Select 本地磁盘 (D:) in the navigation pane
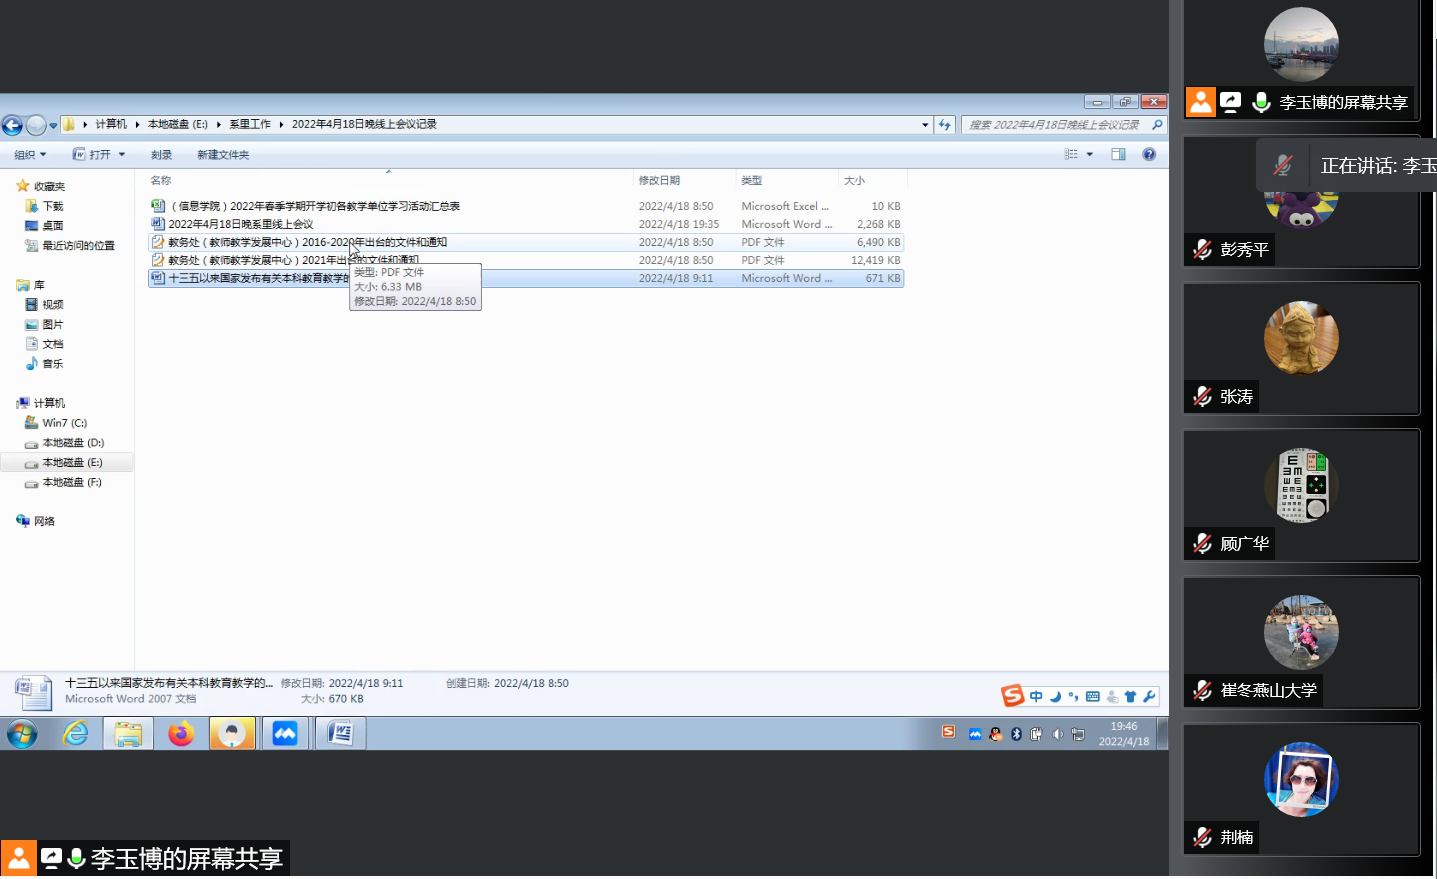Viewport: 1437px width, 879px height. pyautogui.click(x=73, y=443)
